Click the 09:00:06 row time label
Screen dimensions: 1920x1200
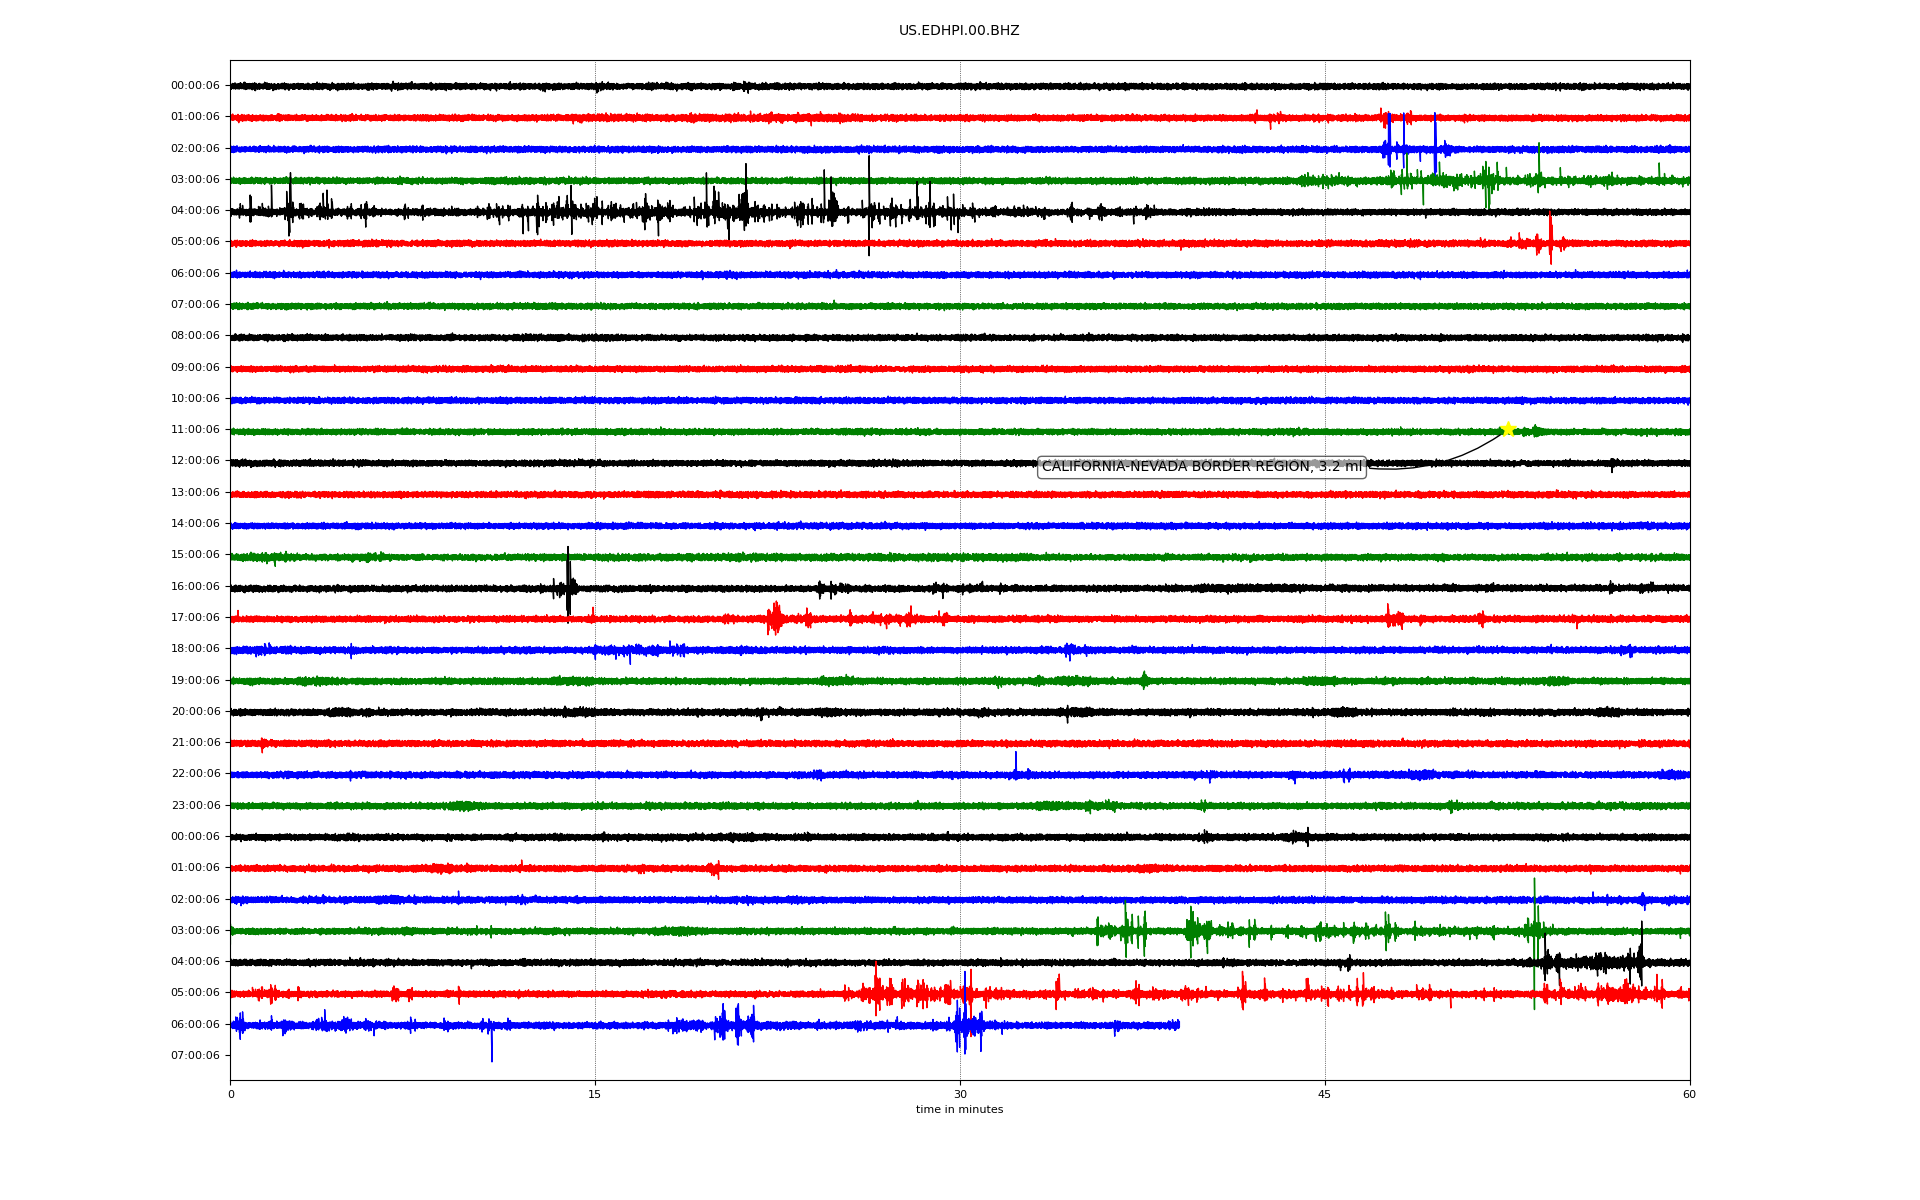[x=195, y=368]
